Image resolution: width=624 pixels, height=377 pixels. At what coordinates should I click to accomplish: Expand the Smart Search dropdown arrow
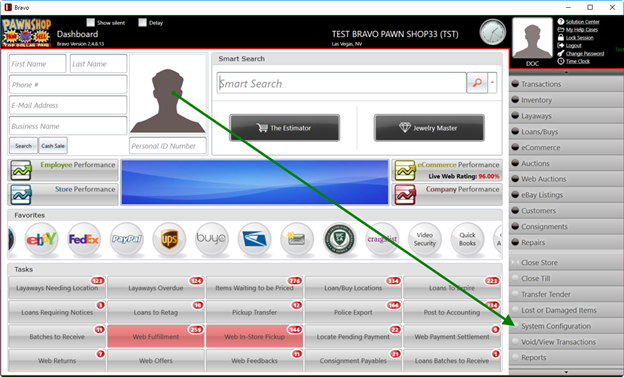click(492, 83)
